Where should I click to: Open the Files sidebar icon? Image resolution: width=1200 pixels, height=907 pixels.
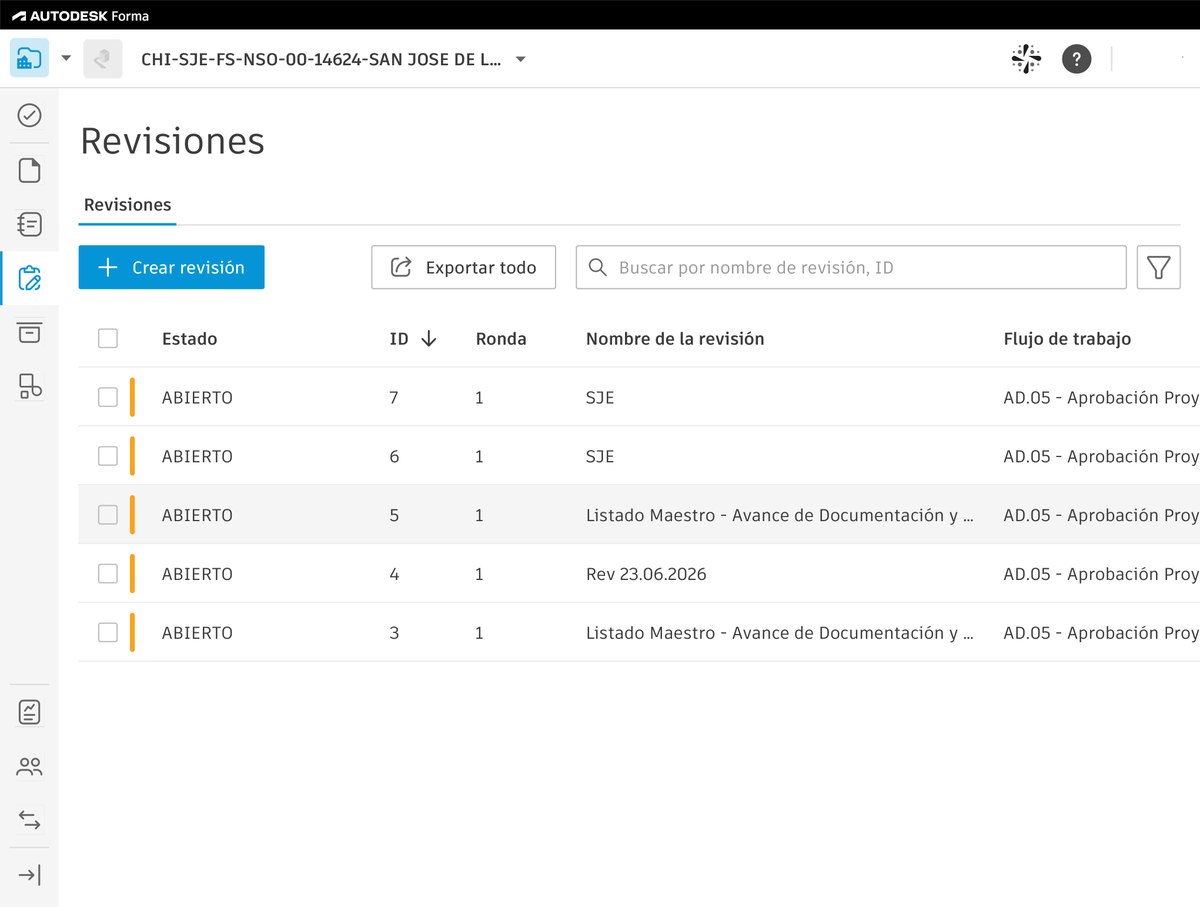(x=30, y=170)
